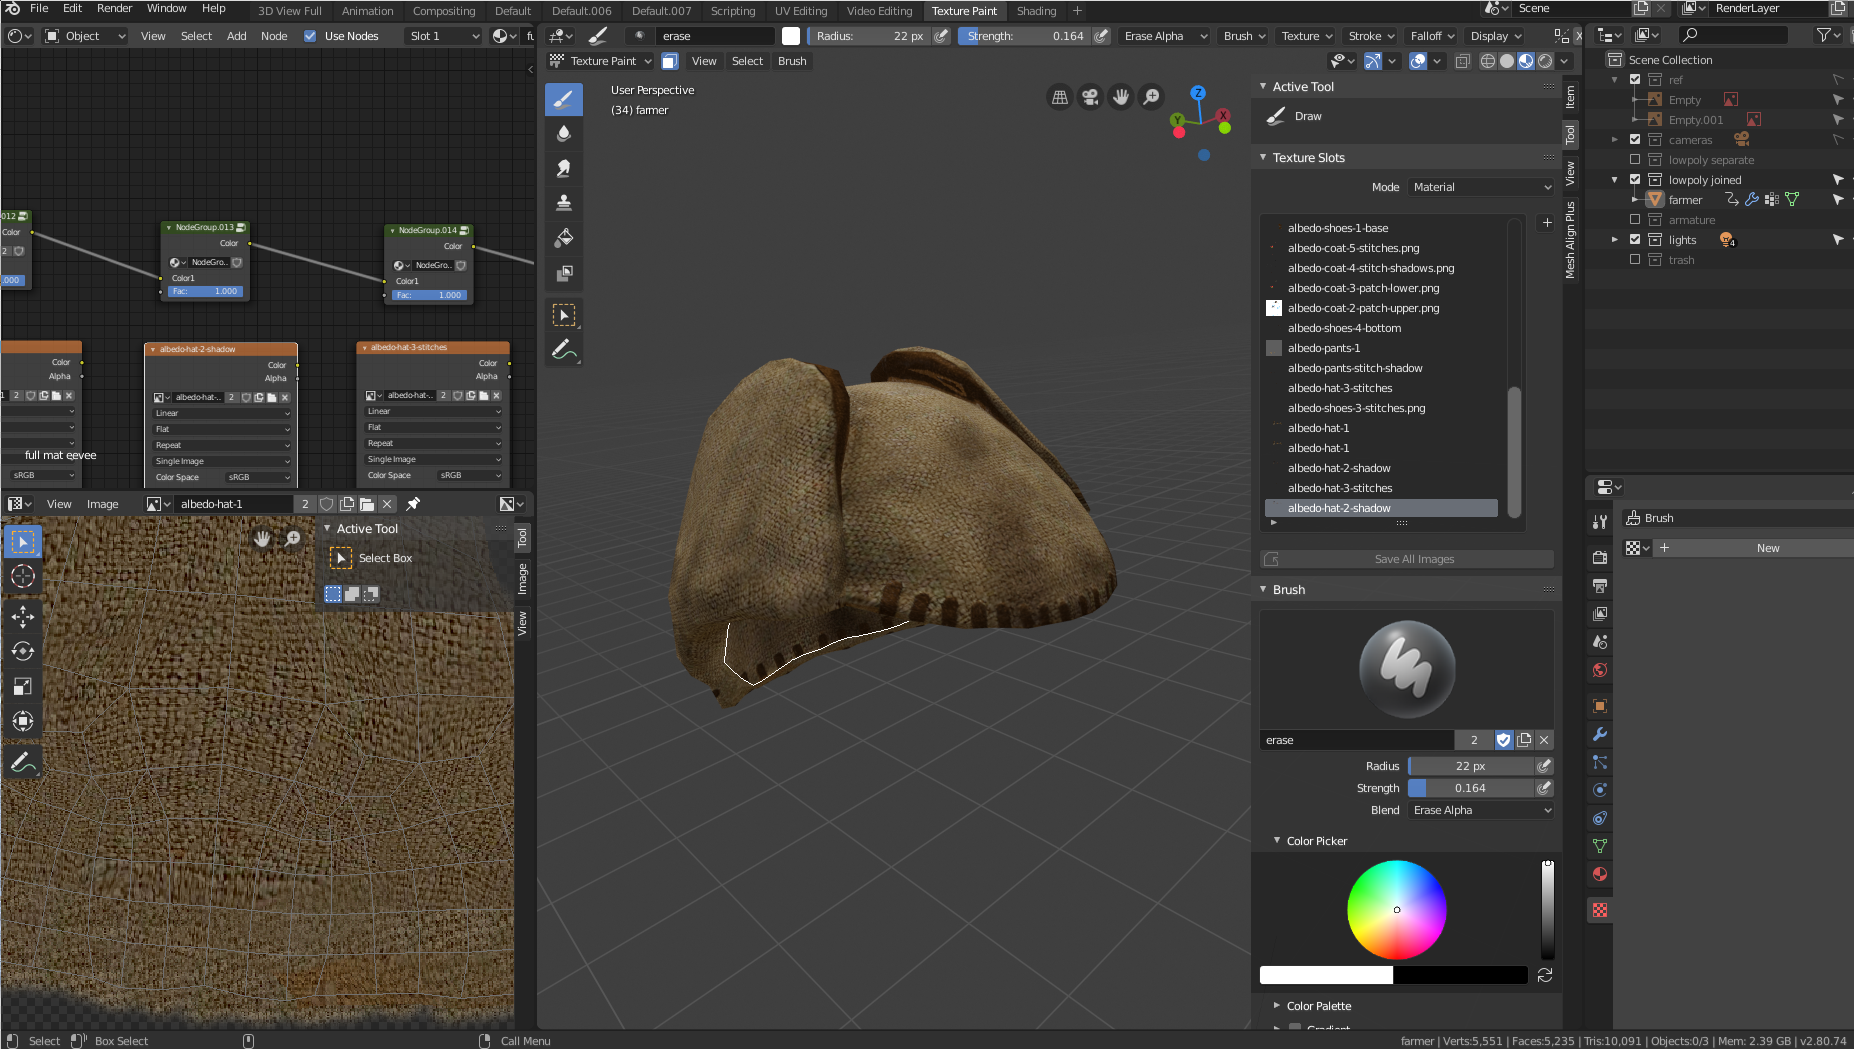Open the Erase Alpha blend dropdown in header

click(x=1165, y=36)
